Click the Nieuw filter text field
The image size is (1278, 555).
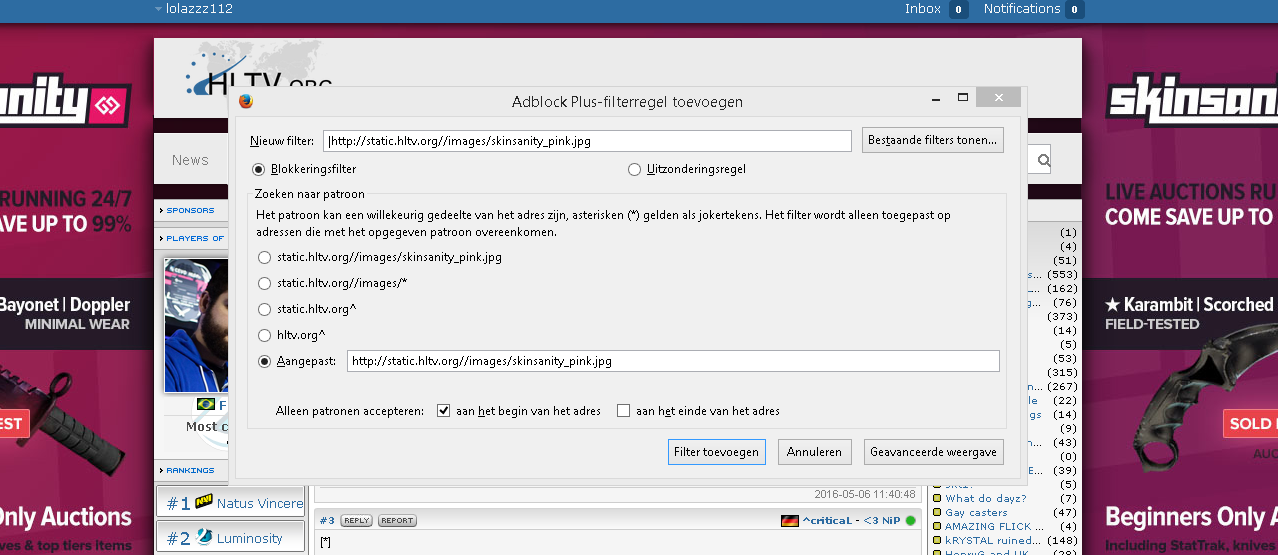point(589,141)
